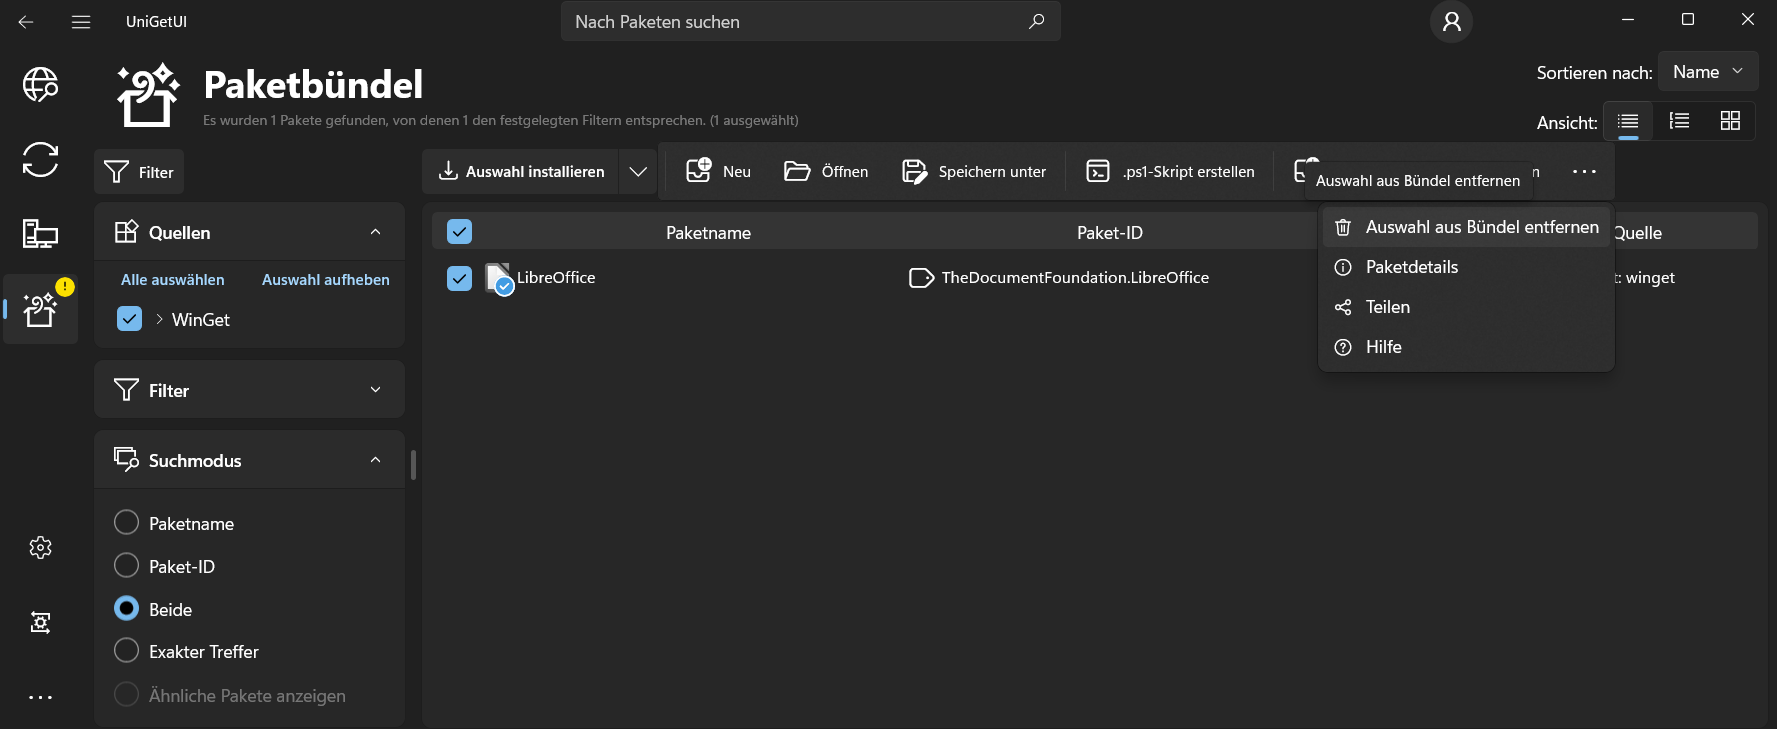Viewport: 1777px width, 729px height.
Task: Toggle the hamburger navigation menu
Action: (x=81, y=22)
